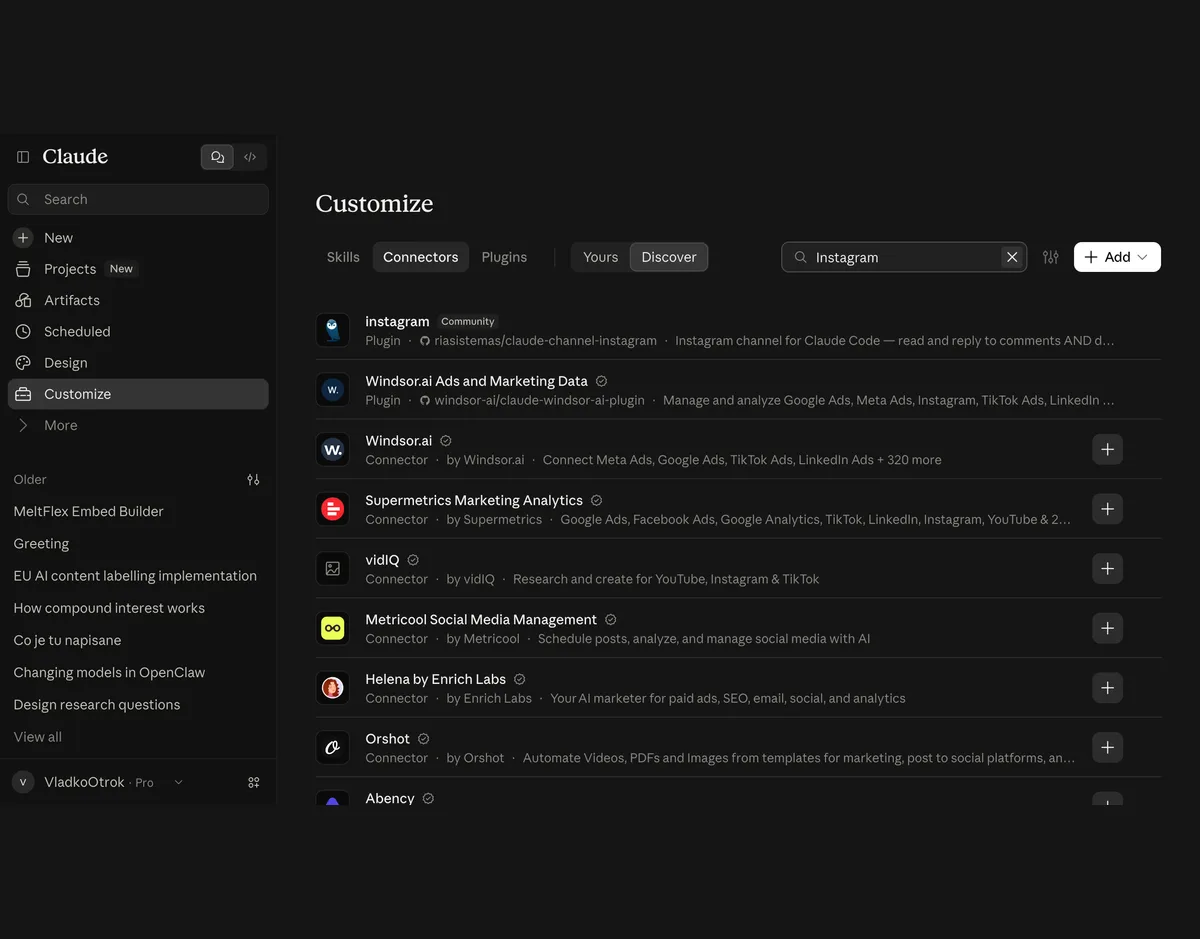The width and height of the screenshot is (1200, 939).
Task: Click the Claude logo text
Action: tap(75, 157)
